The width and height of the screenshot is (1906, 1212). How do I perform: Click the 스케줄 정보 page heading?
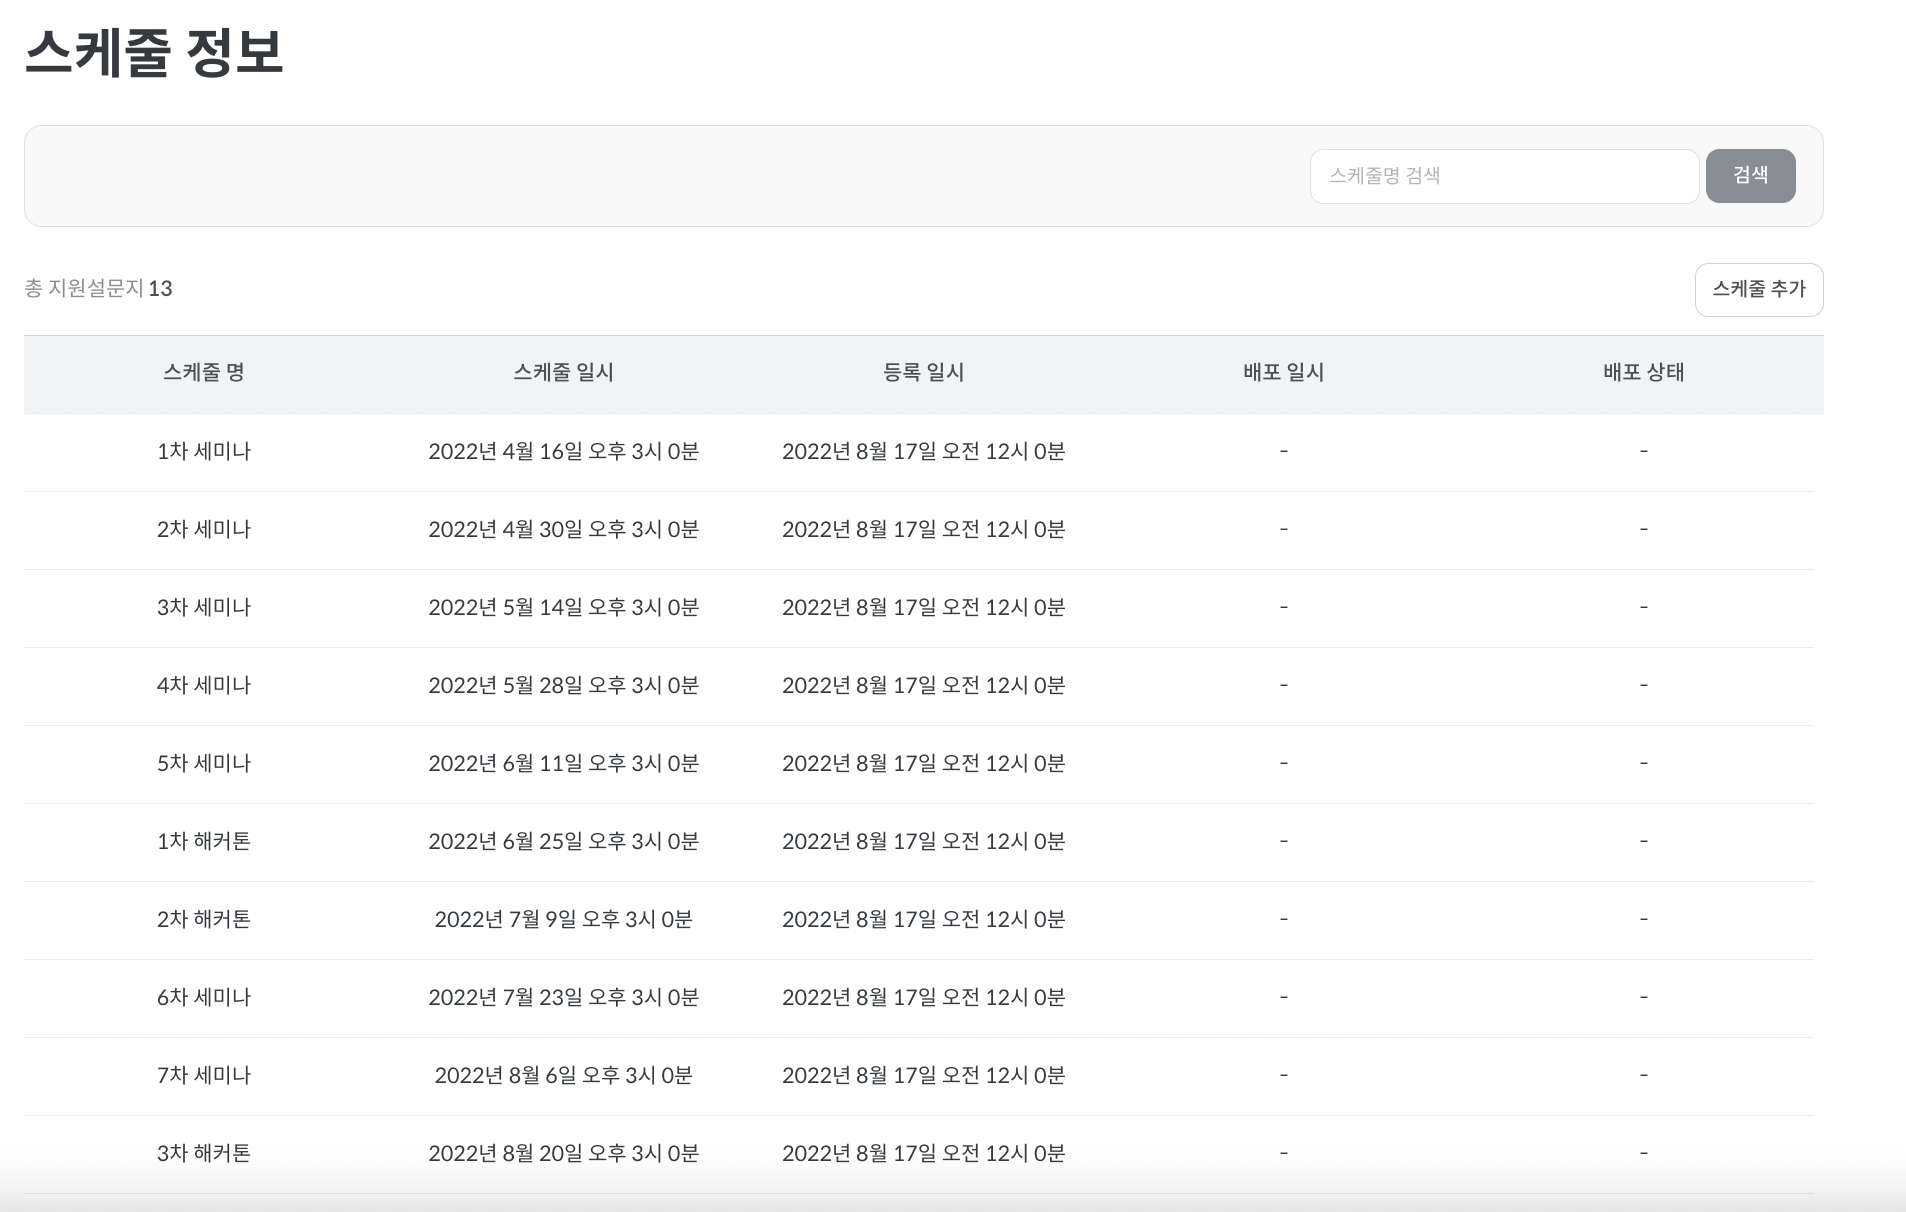(x=154, y=52)
